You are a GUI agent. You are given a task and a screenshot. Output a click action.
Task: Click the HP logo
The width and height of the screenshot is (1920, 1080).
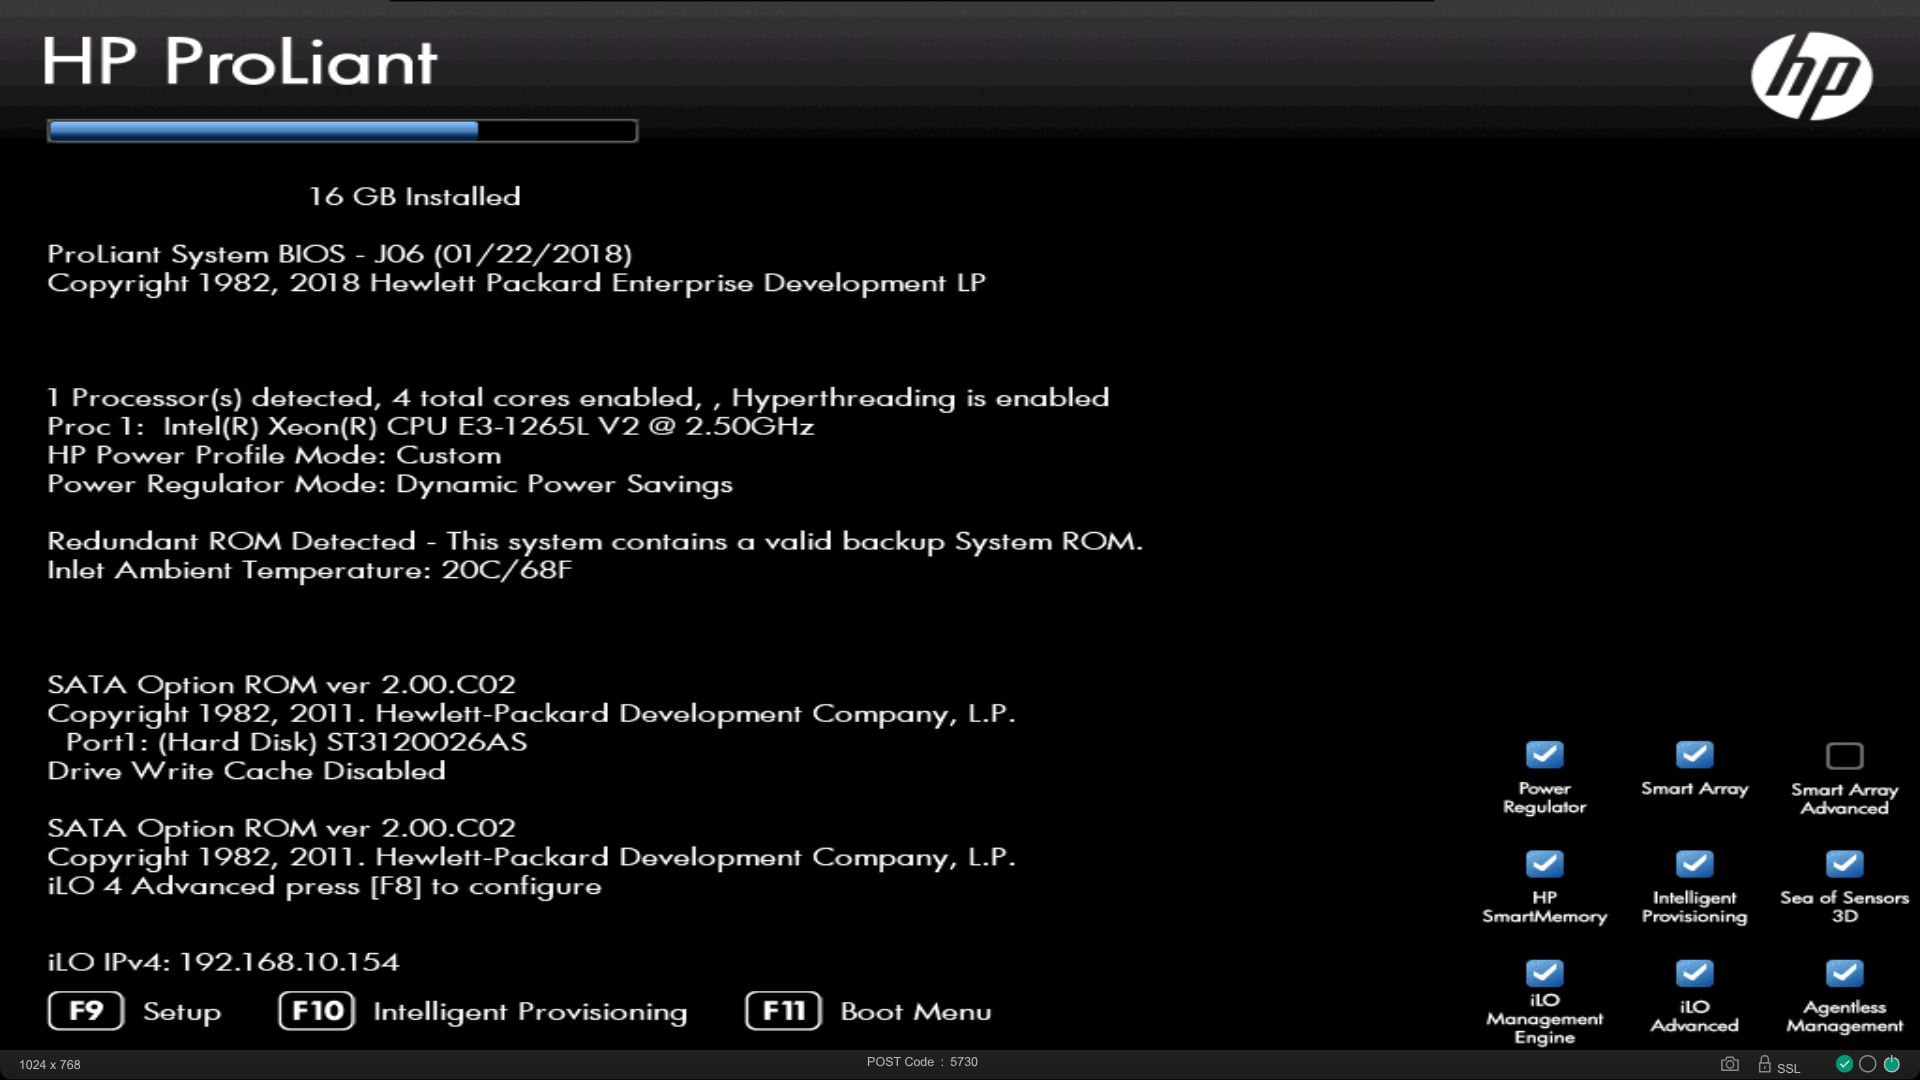[x=1811, y=76]
